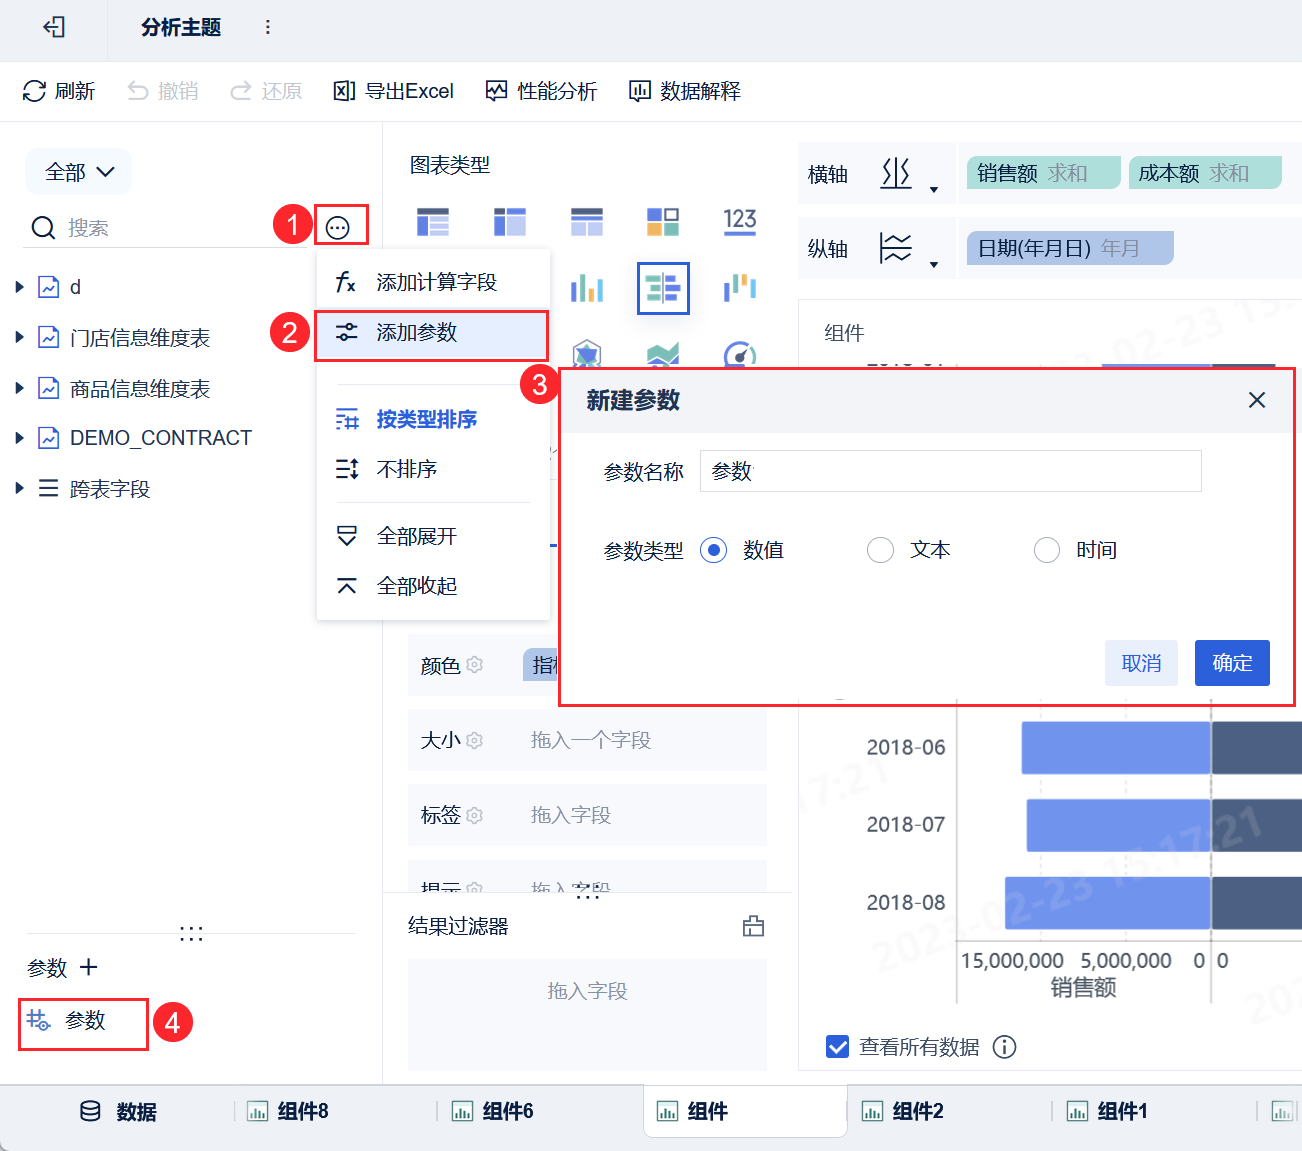
Task: Select the 时间 parameter type radio
Action: point(1047,550)
